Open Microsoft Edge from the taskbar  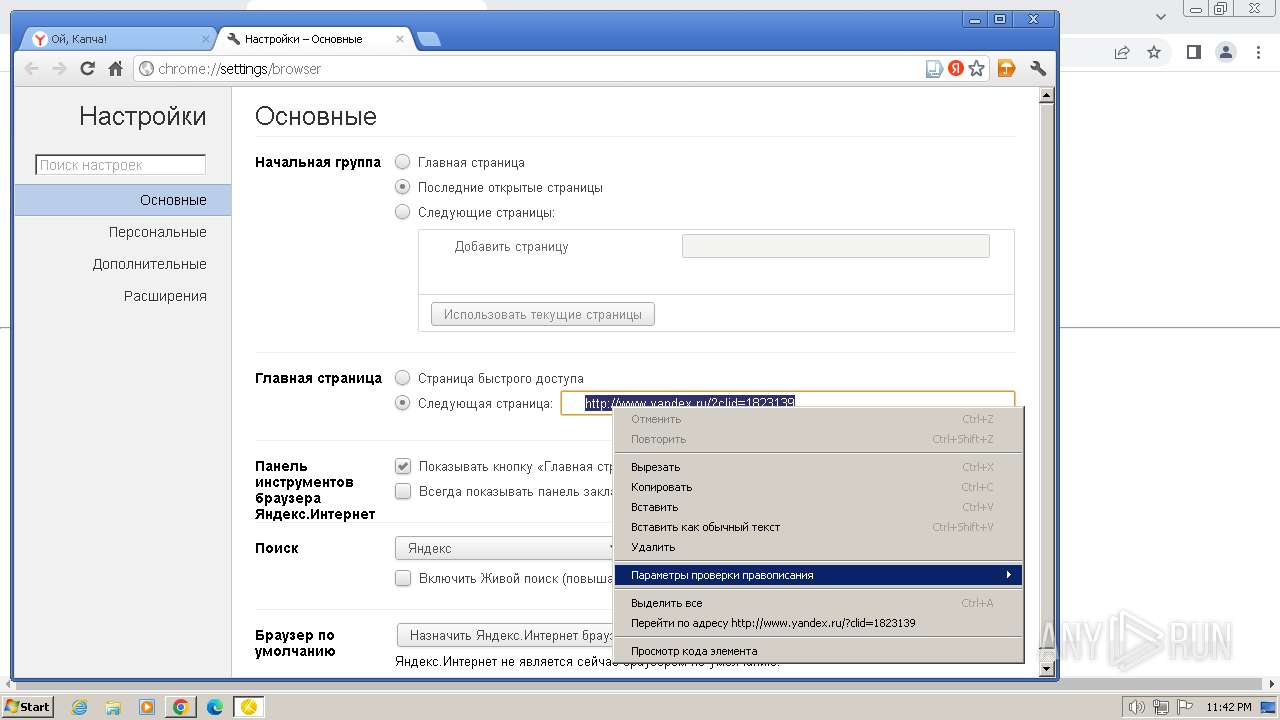pyautogui.click(x=215, y=707)
